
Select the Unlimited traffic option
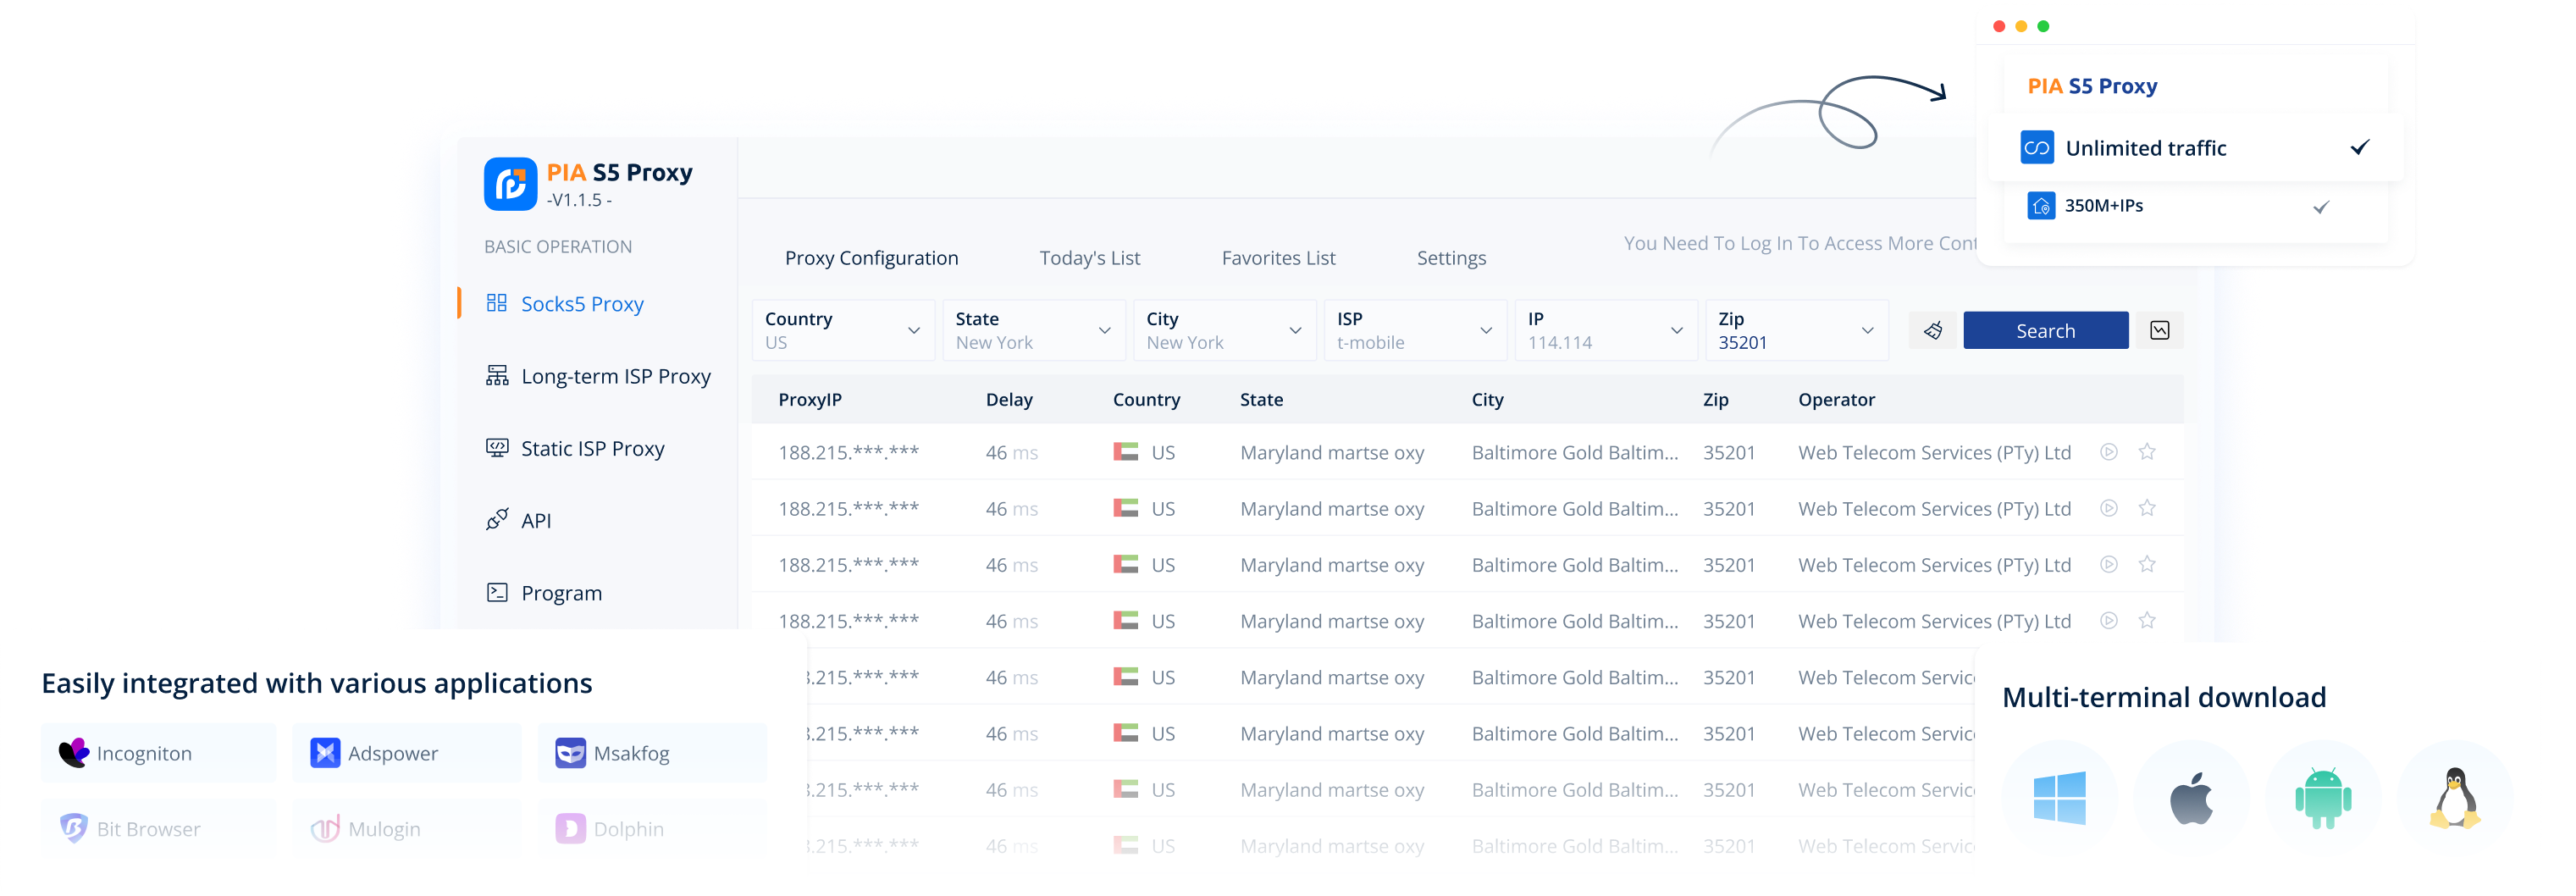[x=2195, y=148]
